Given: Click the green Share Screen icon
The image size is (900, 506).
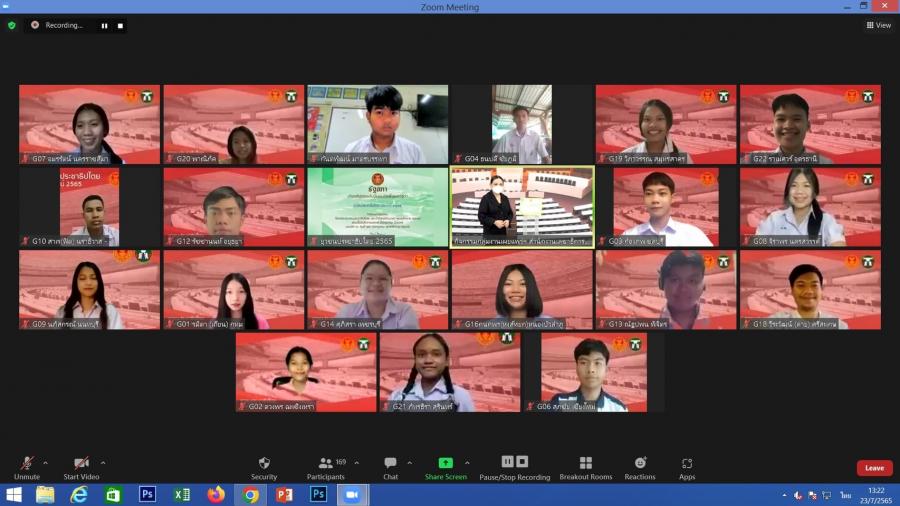Looking at the screenshot, I should pyautogui.click(x=445, y=463).
